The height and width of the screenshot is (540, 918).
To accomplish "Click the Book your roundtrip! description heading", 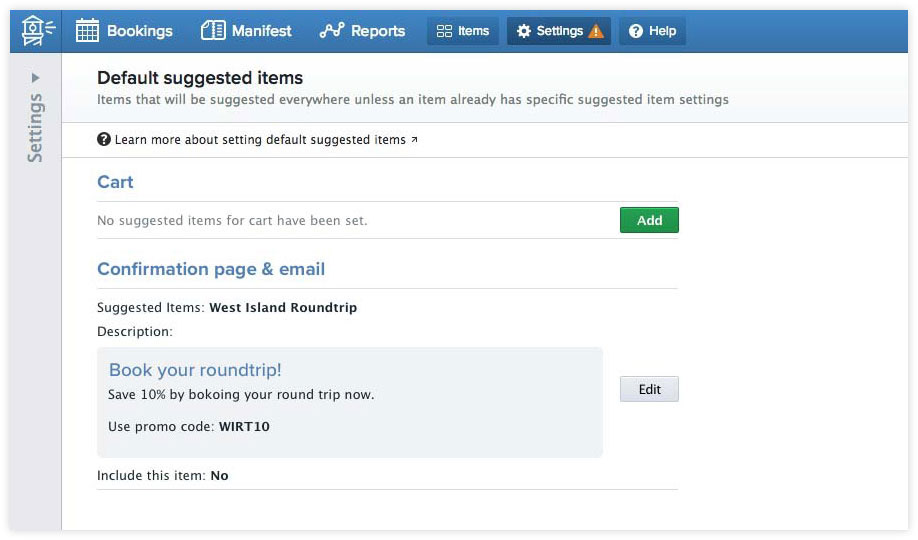I will [x=195, y=370].
